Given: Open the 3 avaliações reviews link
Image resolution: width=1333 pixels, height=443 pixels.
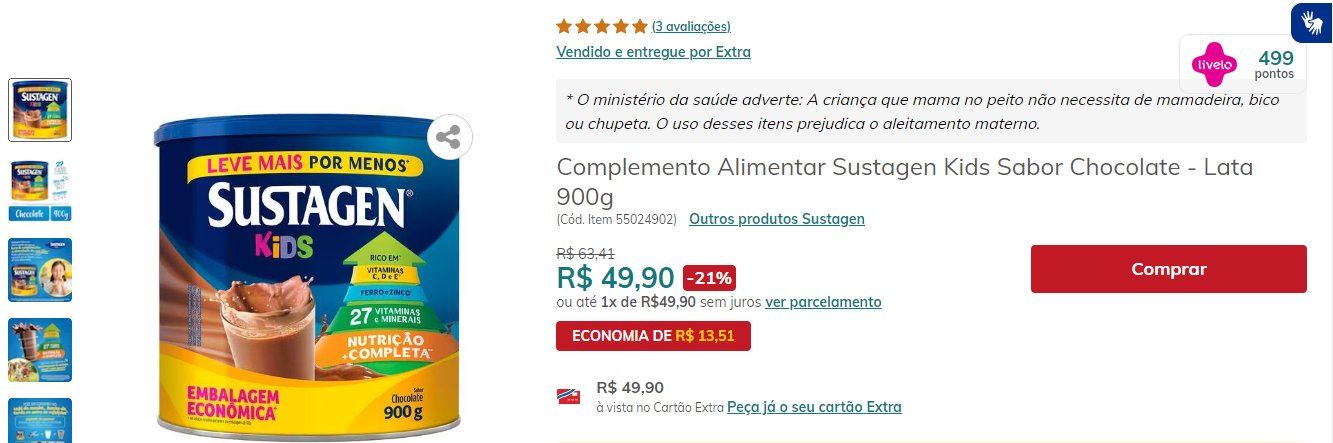Looking at the screenshot, I should [691, 26].
